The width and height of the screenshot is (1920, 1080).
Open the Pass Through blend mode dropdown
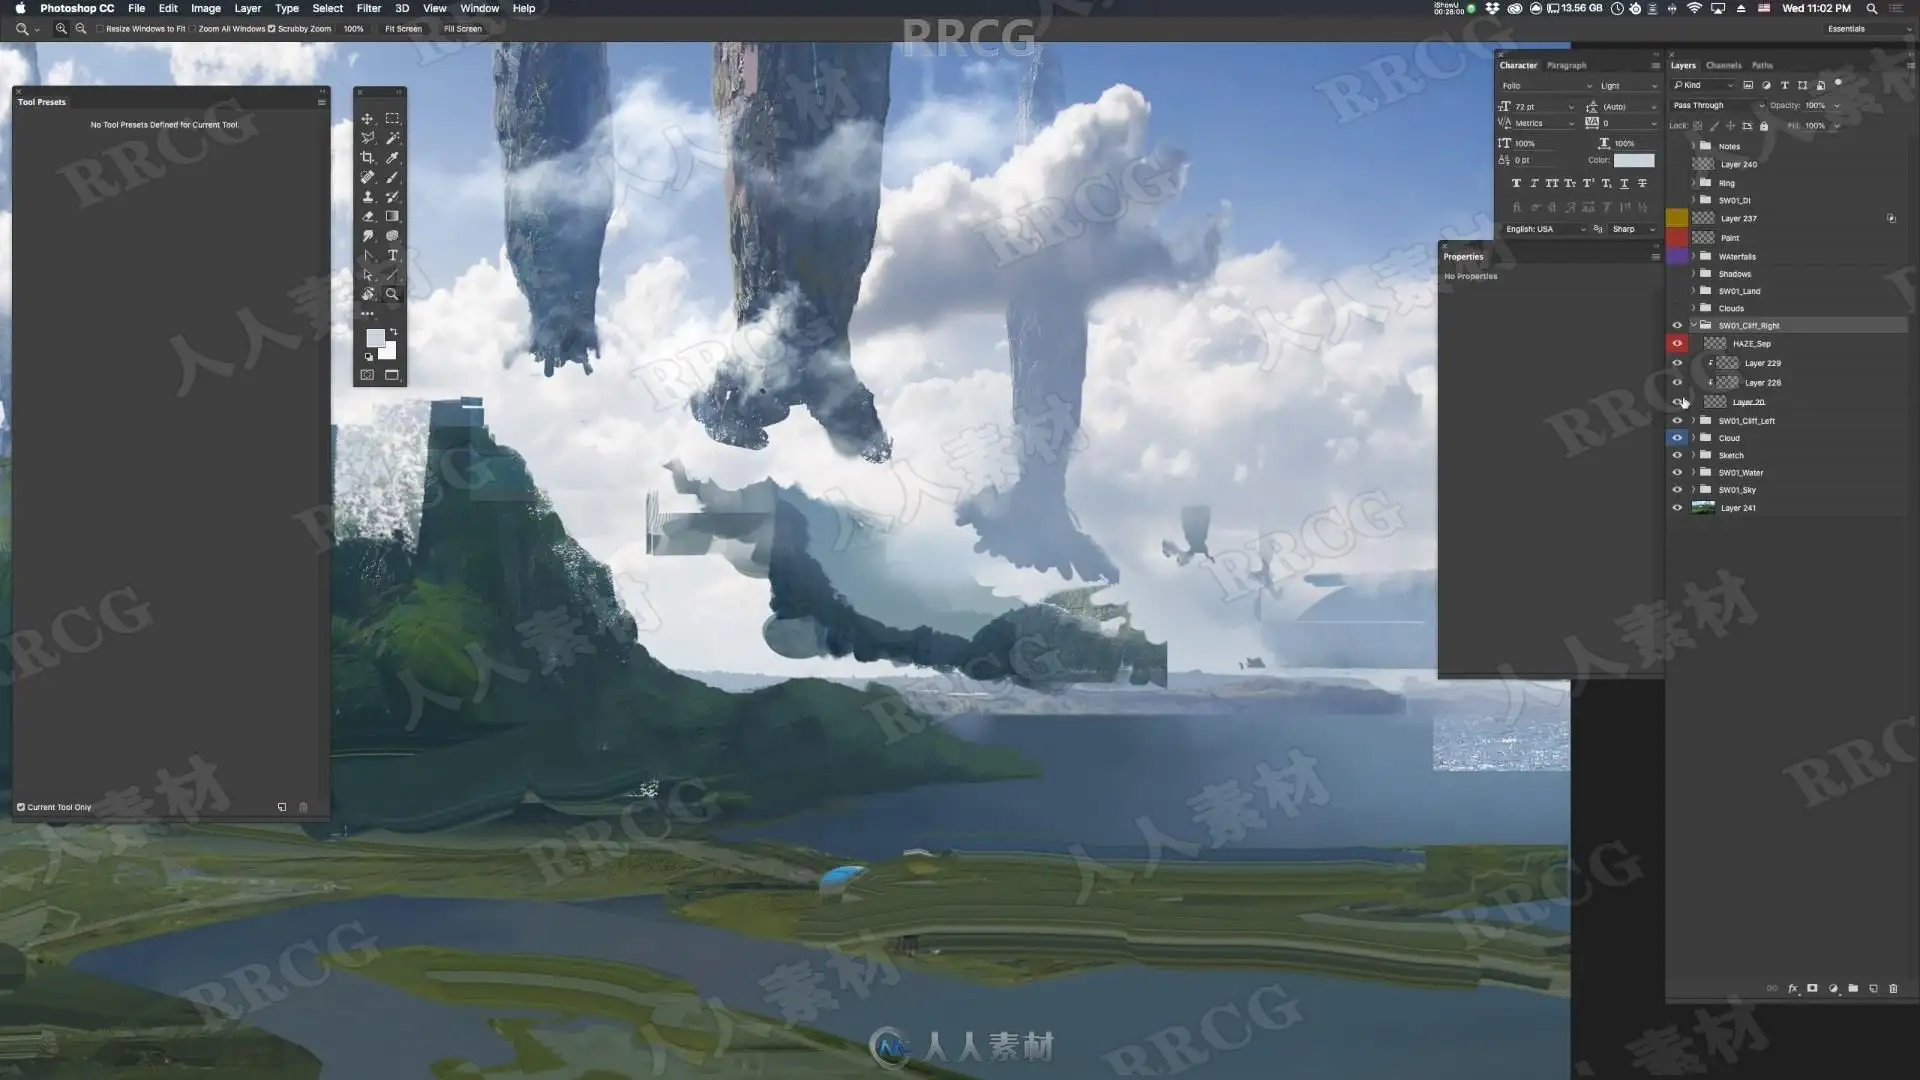1718,105
